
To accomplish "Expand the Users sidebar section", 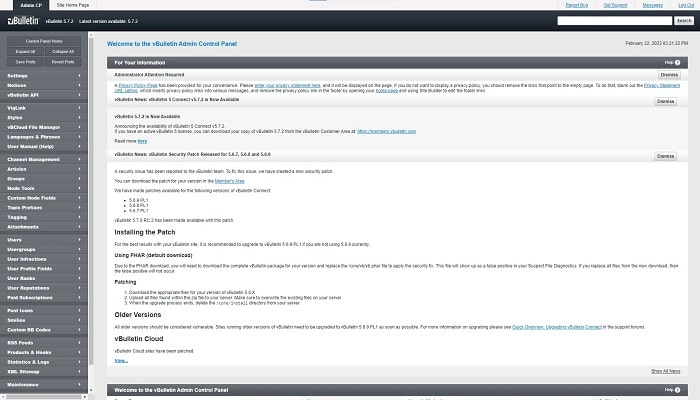I will pyautogui.click(x=44, y=240).
